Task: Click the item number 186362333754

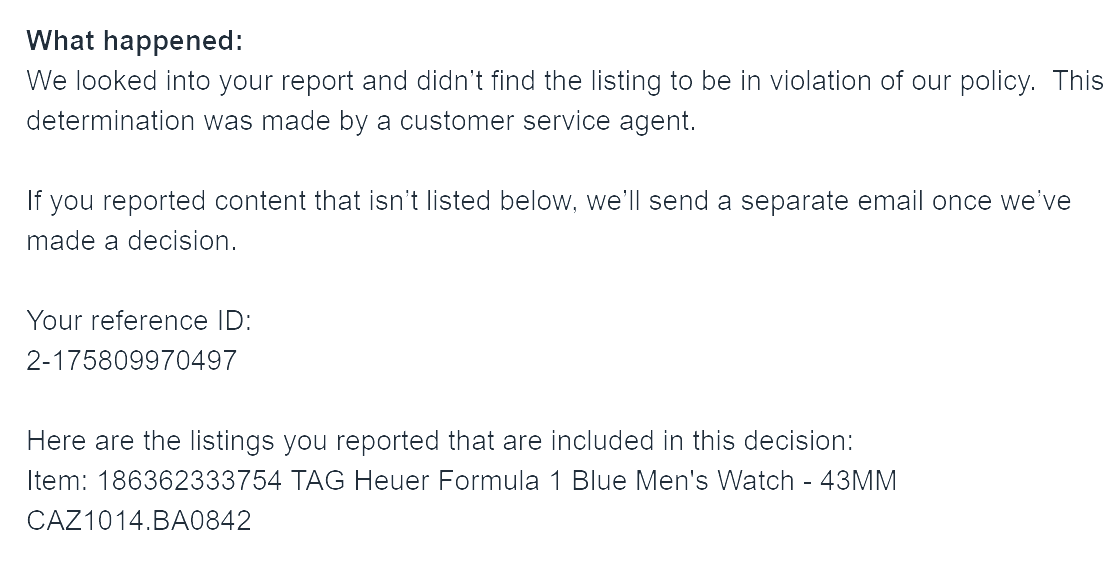Action: (x=189, y=481)
